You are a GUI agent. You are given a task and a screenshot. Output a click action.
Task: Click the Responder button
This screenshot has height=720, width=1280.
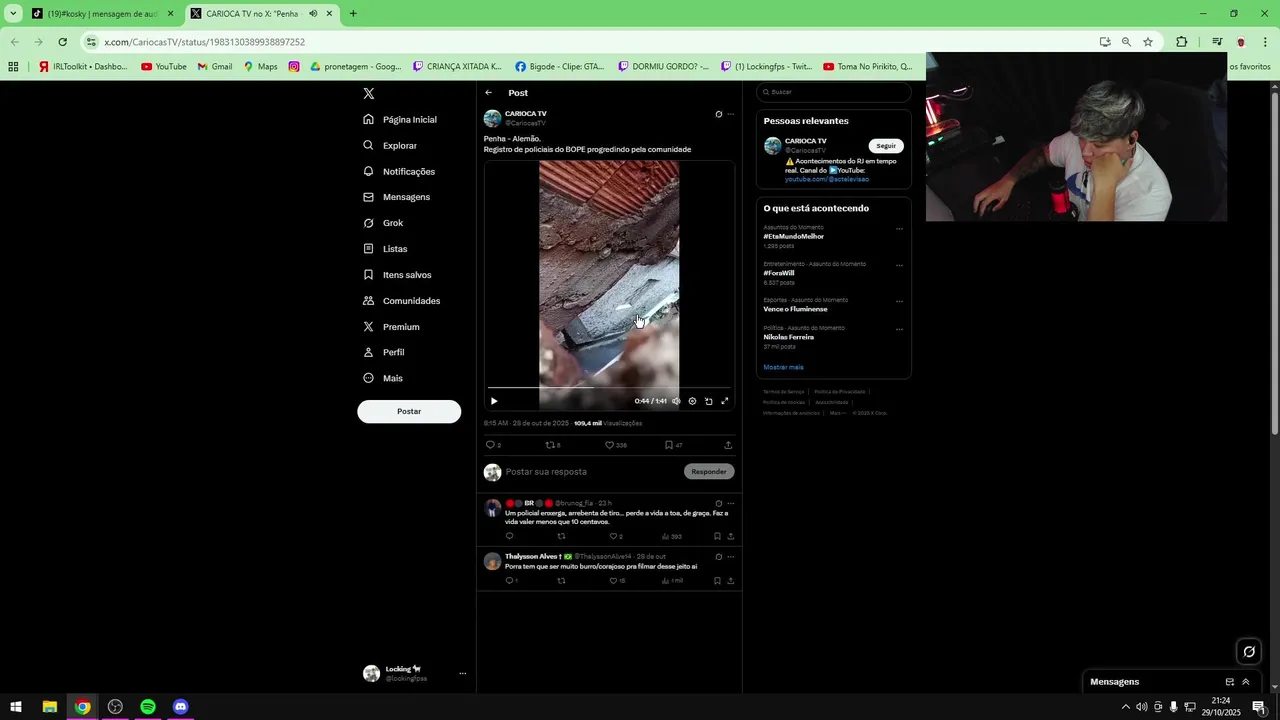709,472
